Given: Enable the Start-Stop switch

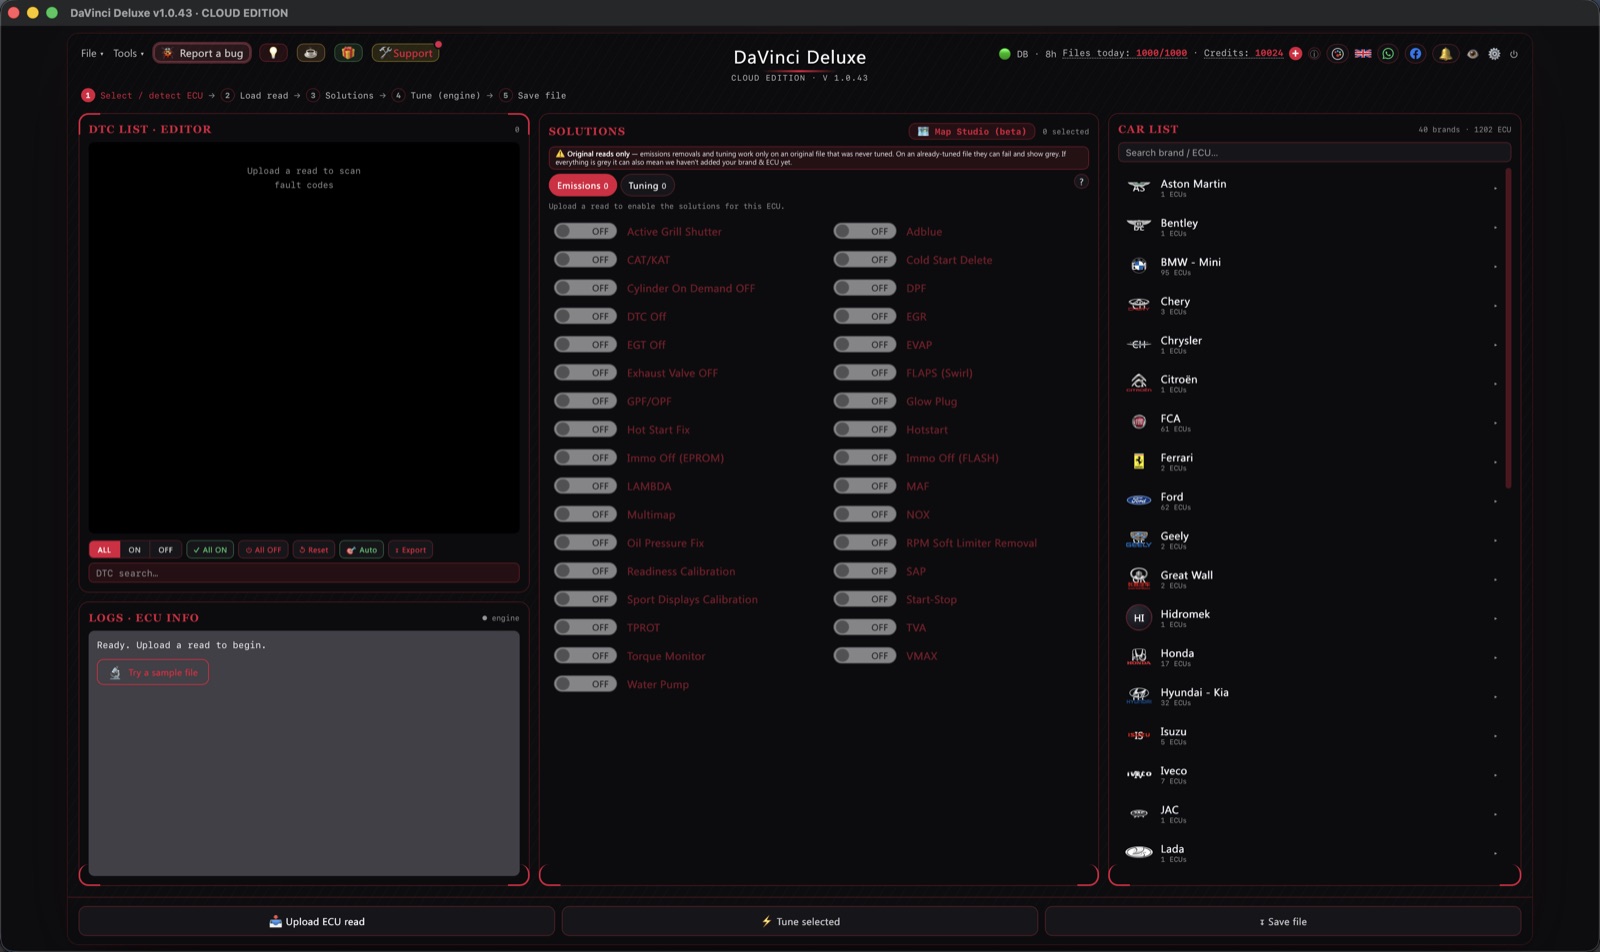Looking at the screenshot, I should 864,599.
